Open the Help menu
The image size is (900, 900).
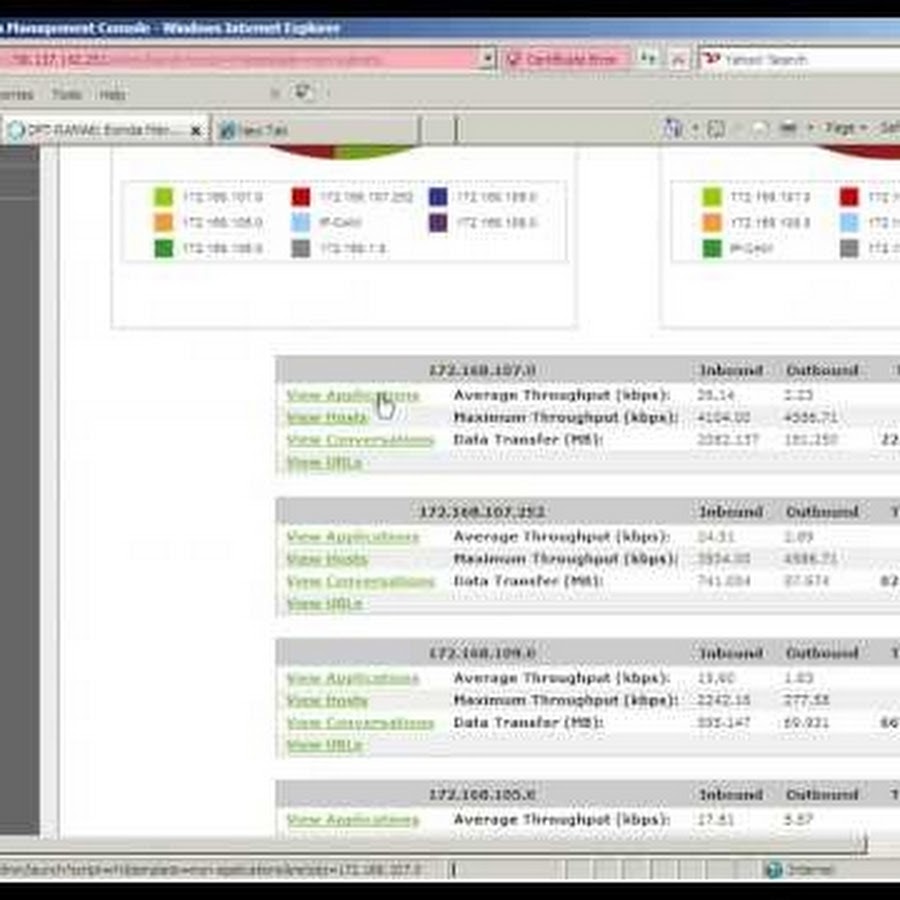click(112, 95)
